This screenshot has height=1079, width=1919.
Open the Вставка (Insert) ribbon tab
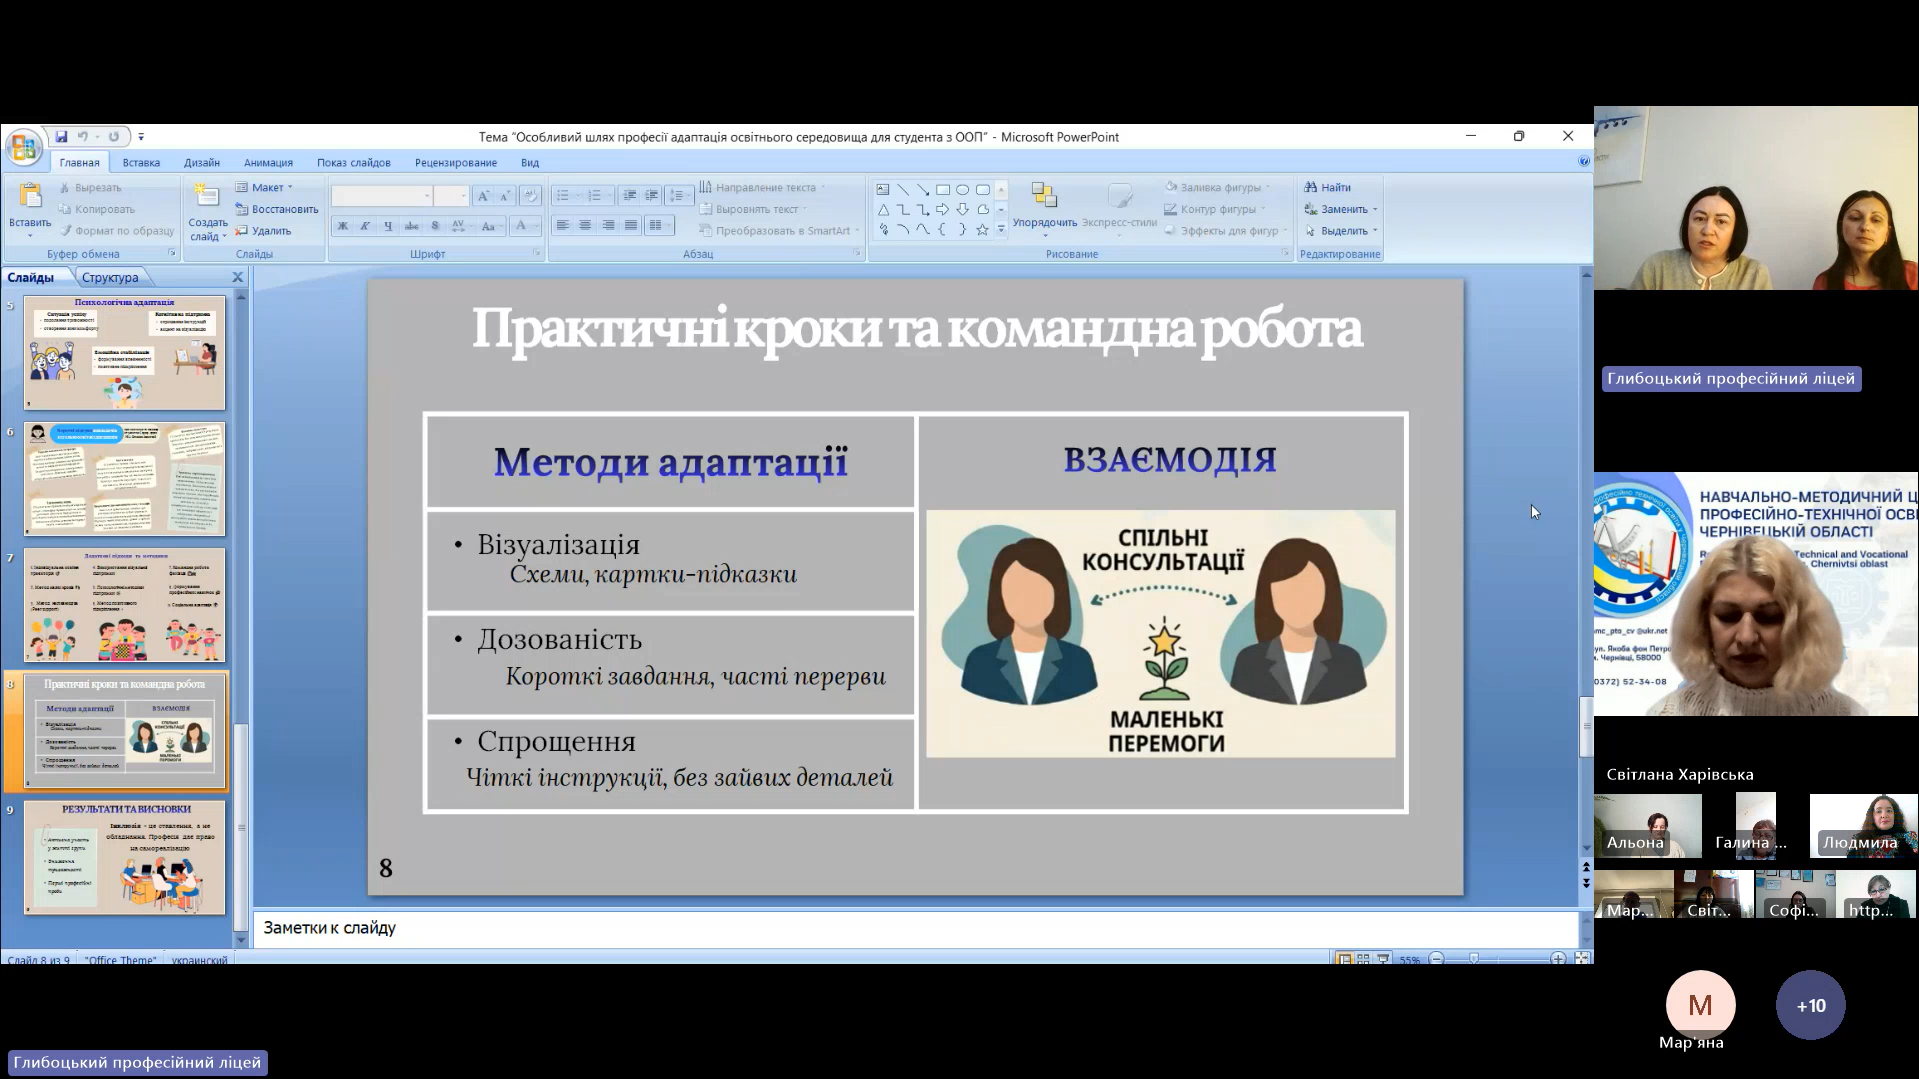tap(141, 163)
